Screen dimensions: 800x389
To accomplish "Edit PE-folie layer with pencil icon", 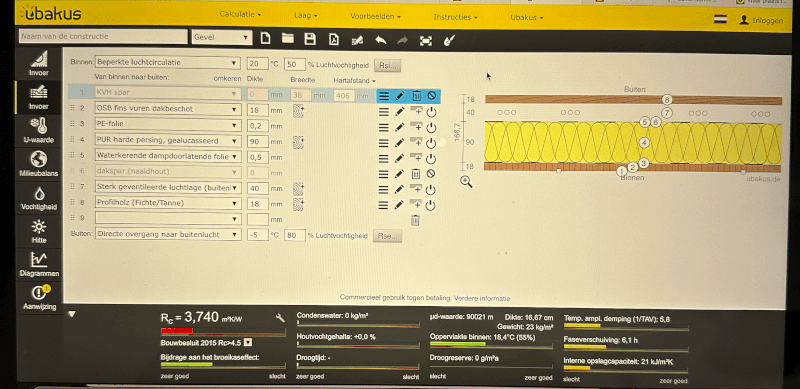I will 399,127.
